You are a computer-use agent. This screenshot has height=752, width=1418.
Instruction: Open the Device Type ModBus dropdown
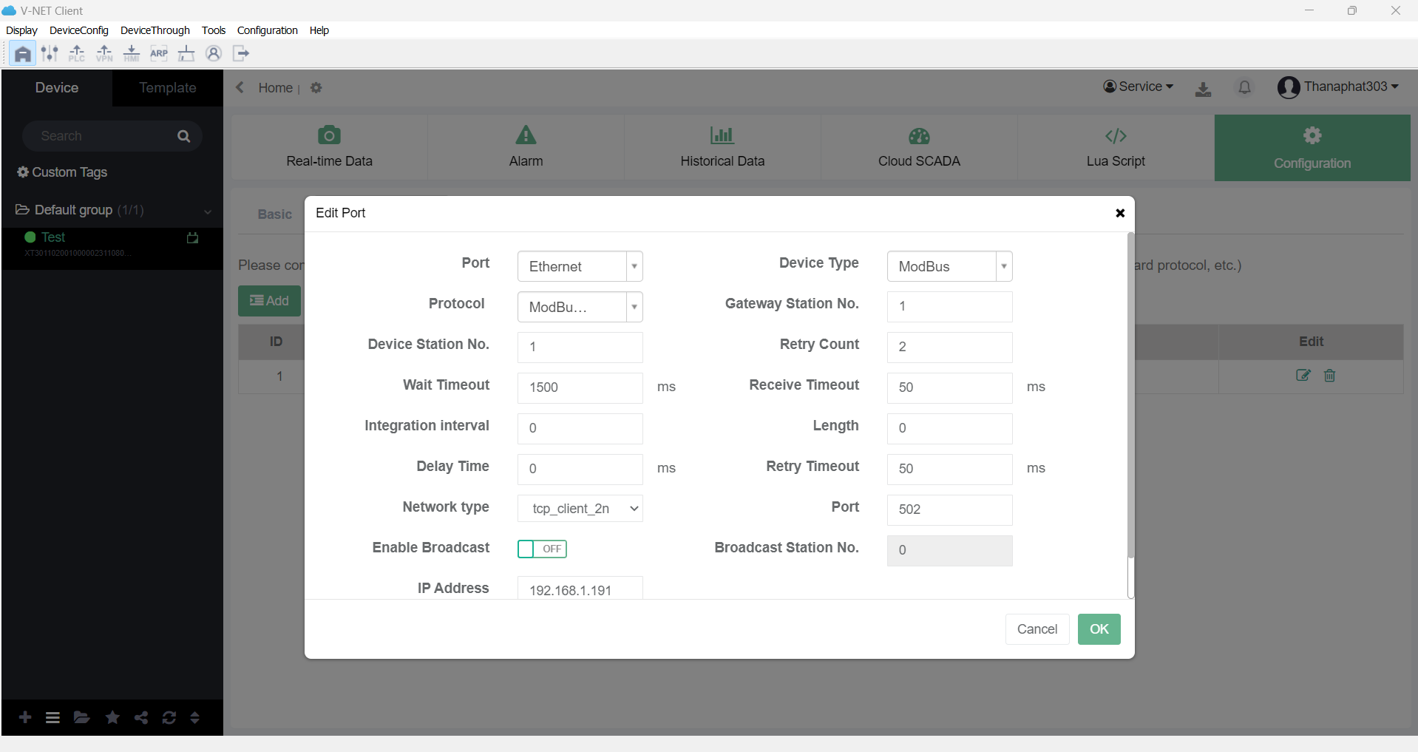tap(949, 267)
